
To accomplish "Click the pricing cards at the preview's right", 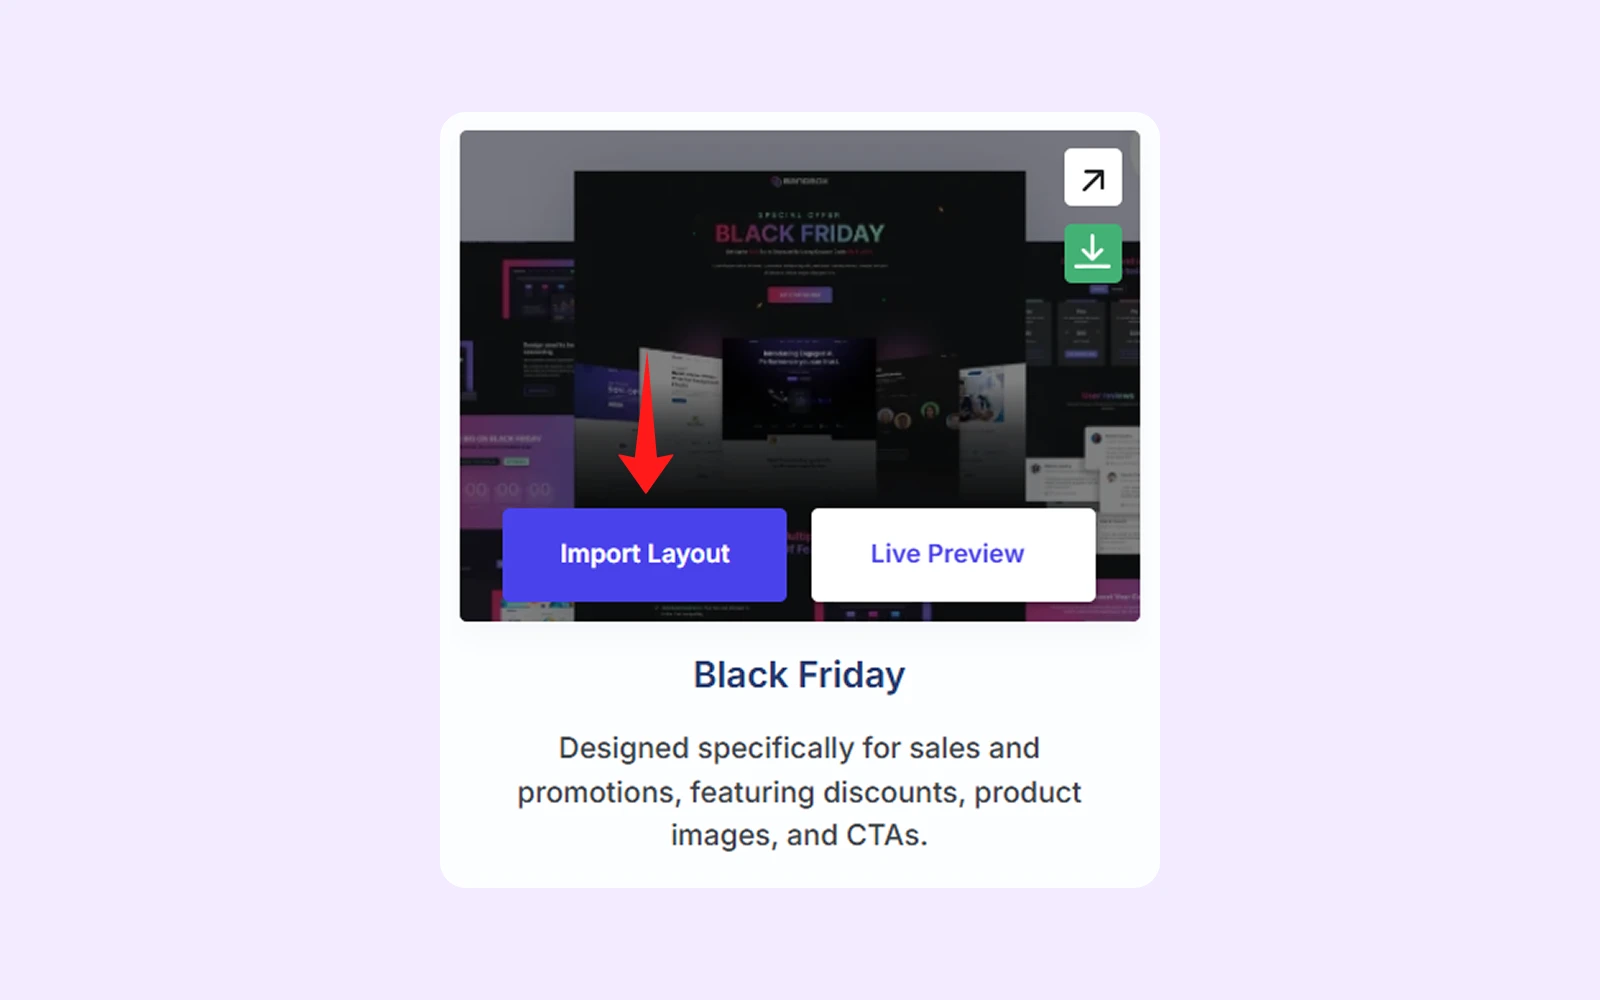I will [1084, 328].
